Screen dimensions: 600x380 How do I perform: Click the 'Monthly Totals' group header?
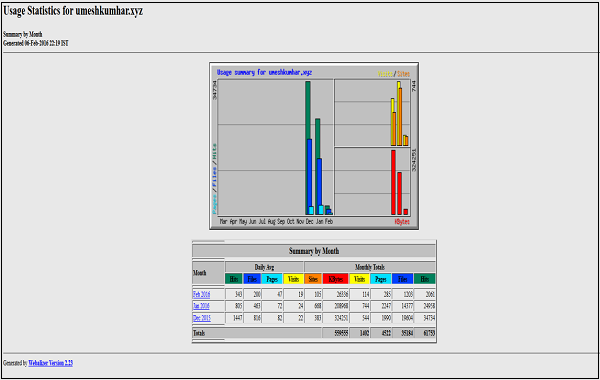tap(370, 267)
